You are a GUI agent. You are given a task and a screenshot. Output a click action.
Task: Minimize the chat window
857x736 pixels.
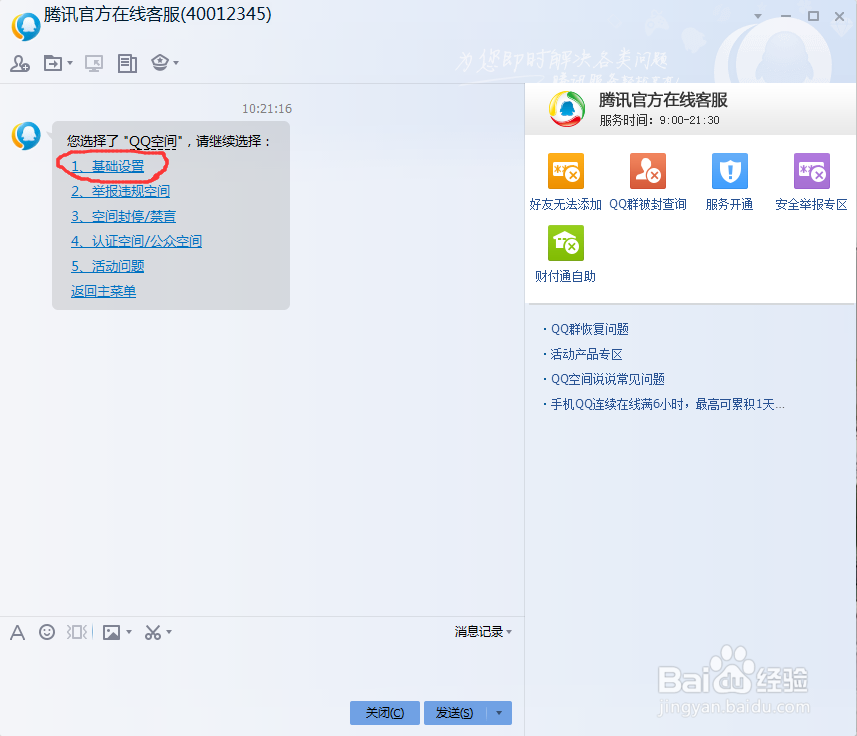(786, 16)
